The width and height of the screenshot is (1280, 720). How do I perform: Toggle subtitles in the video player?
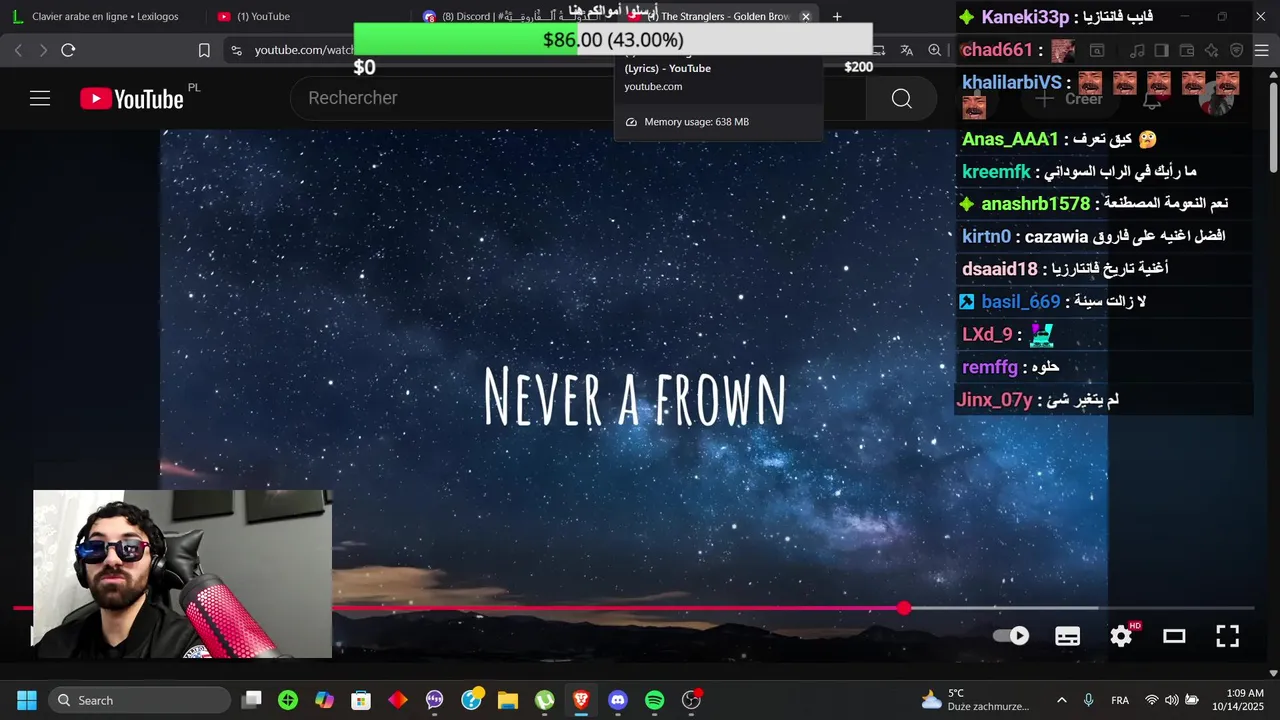1068,636
